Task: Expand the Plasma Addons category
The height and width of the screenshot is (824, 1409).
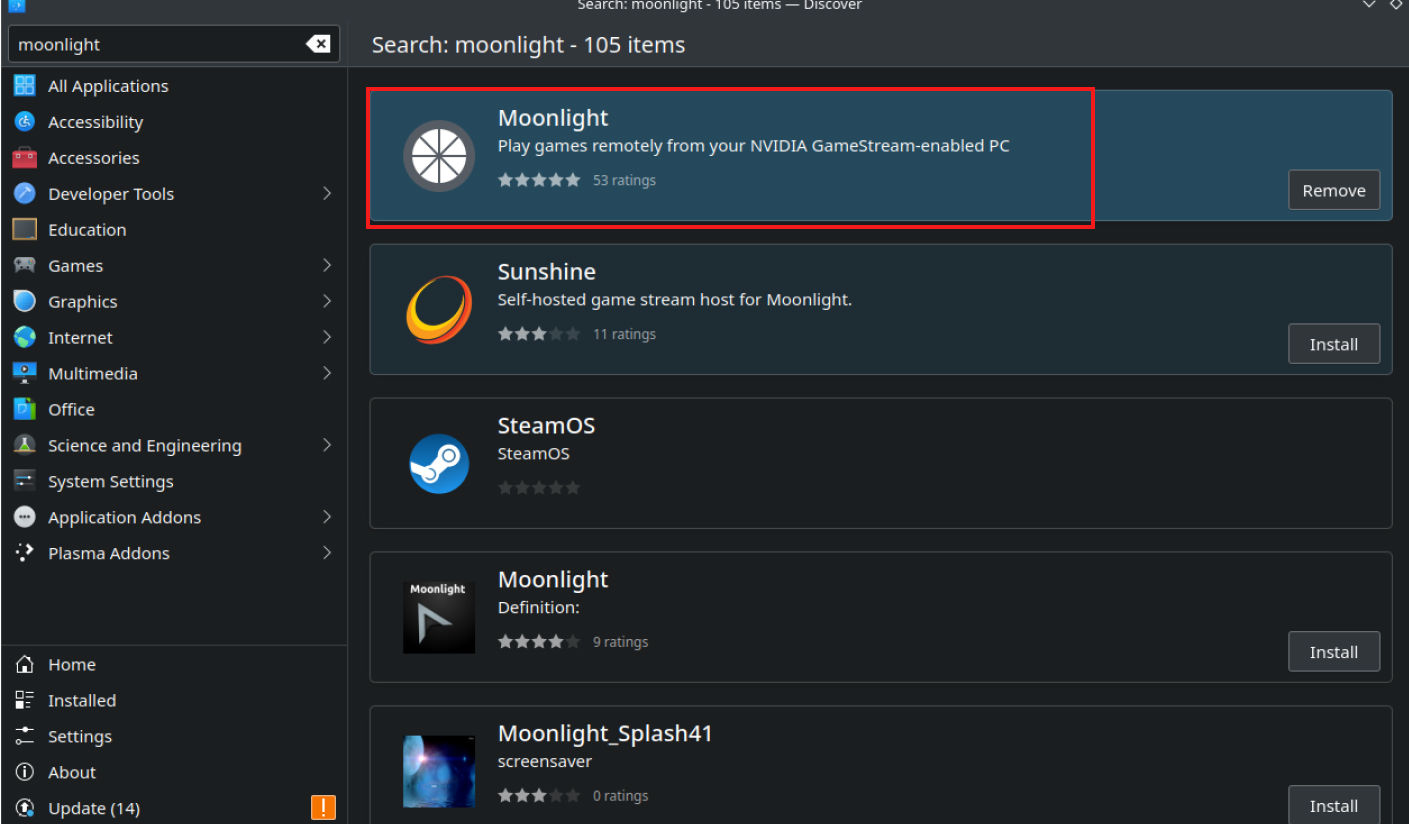Action: (x=326, y=553)
